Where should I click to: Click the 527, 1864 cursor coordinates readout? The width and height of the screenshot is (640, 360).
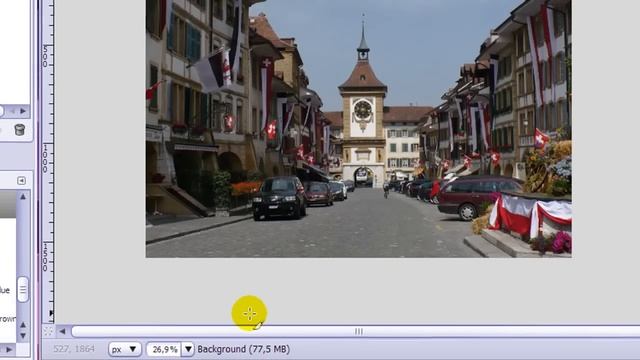(x=74, y=349)
